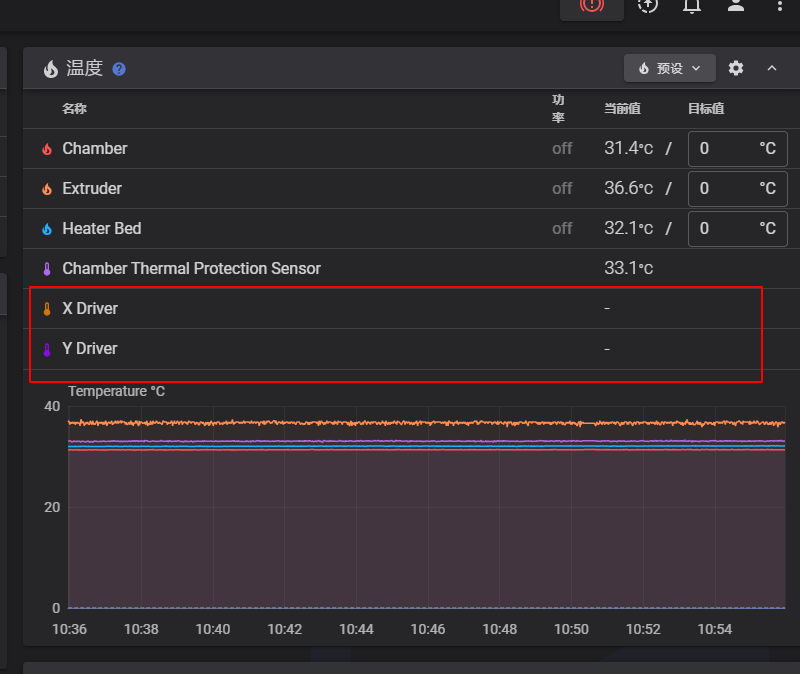Open the 预设 presets dropdown
The width and height of the screenshot is (800, 674).
(669, 68)
